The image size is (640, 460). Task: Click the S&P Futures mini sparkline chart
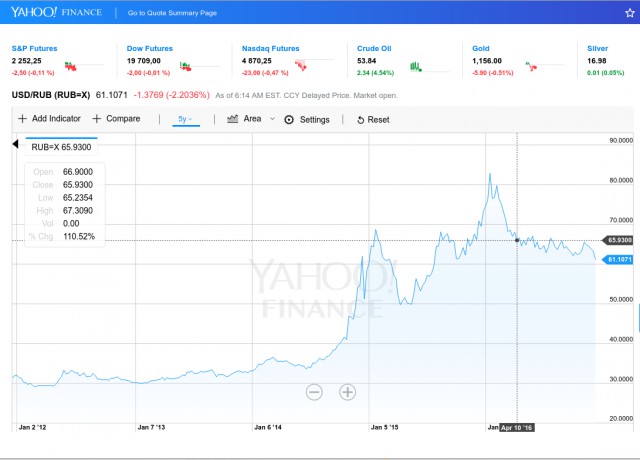(x=84, y=66)
